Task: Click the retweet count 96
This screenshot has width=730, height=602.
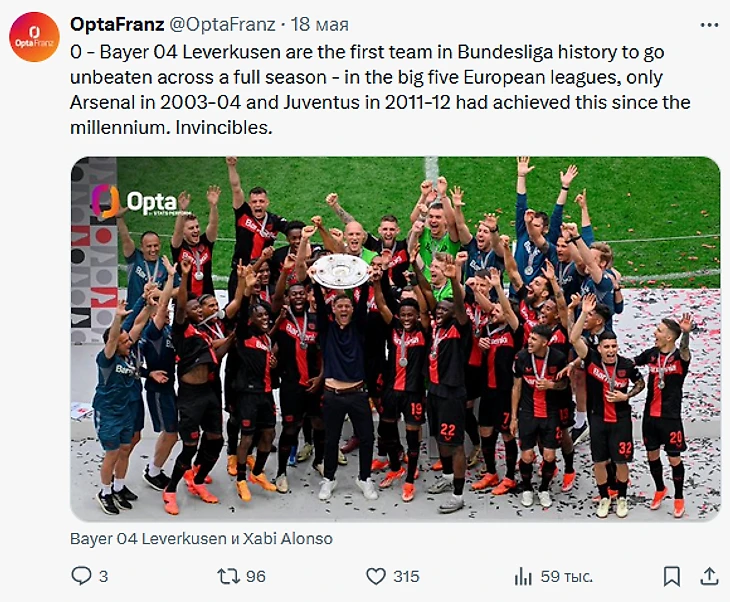Action: pos(255,576)
